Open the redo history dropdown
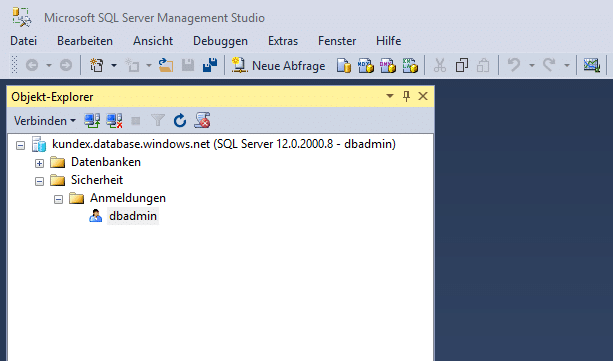The width and height of the screenshot is (613, 361). (x=566, y=65)
